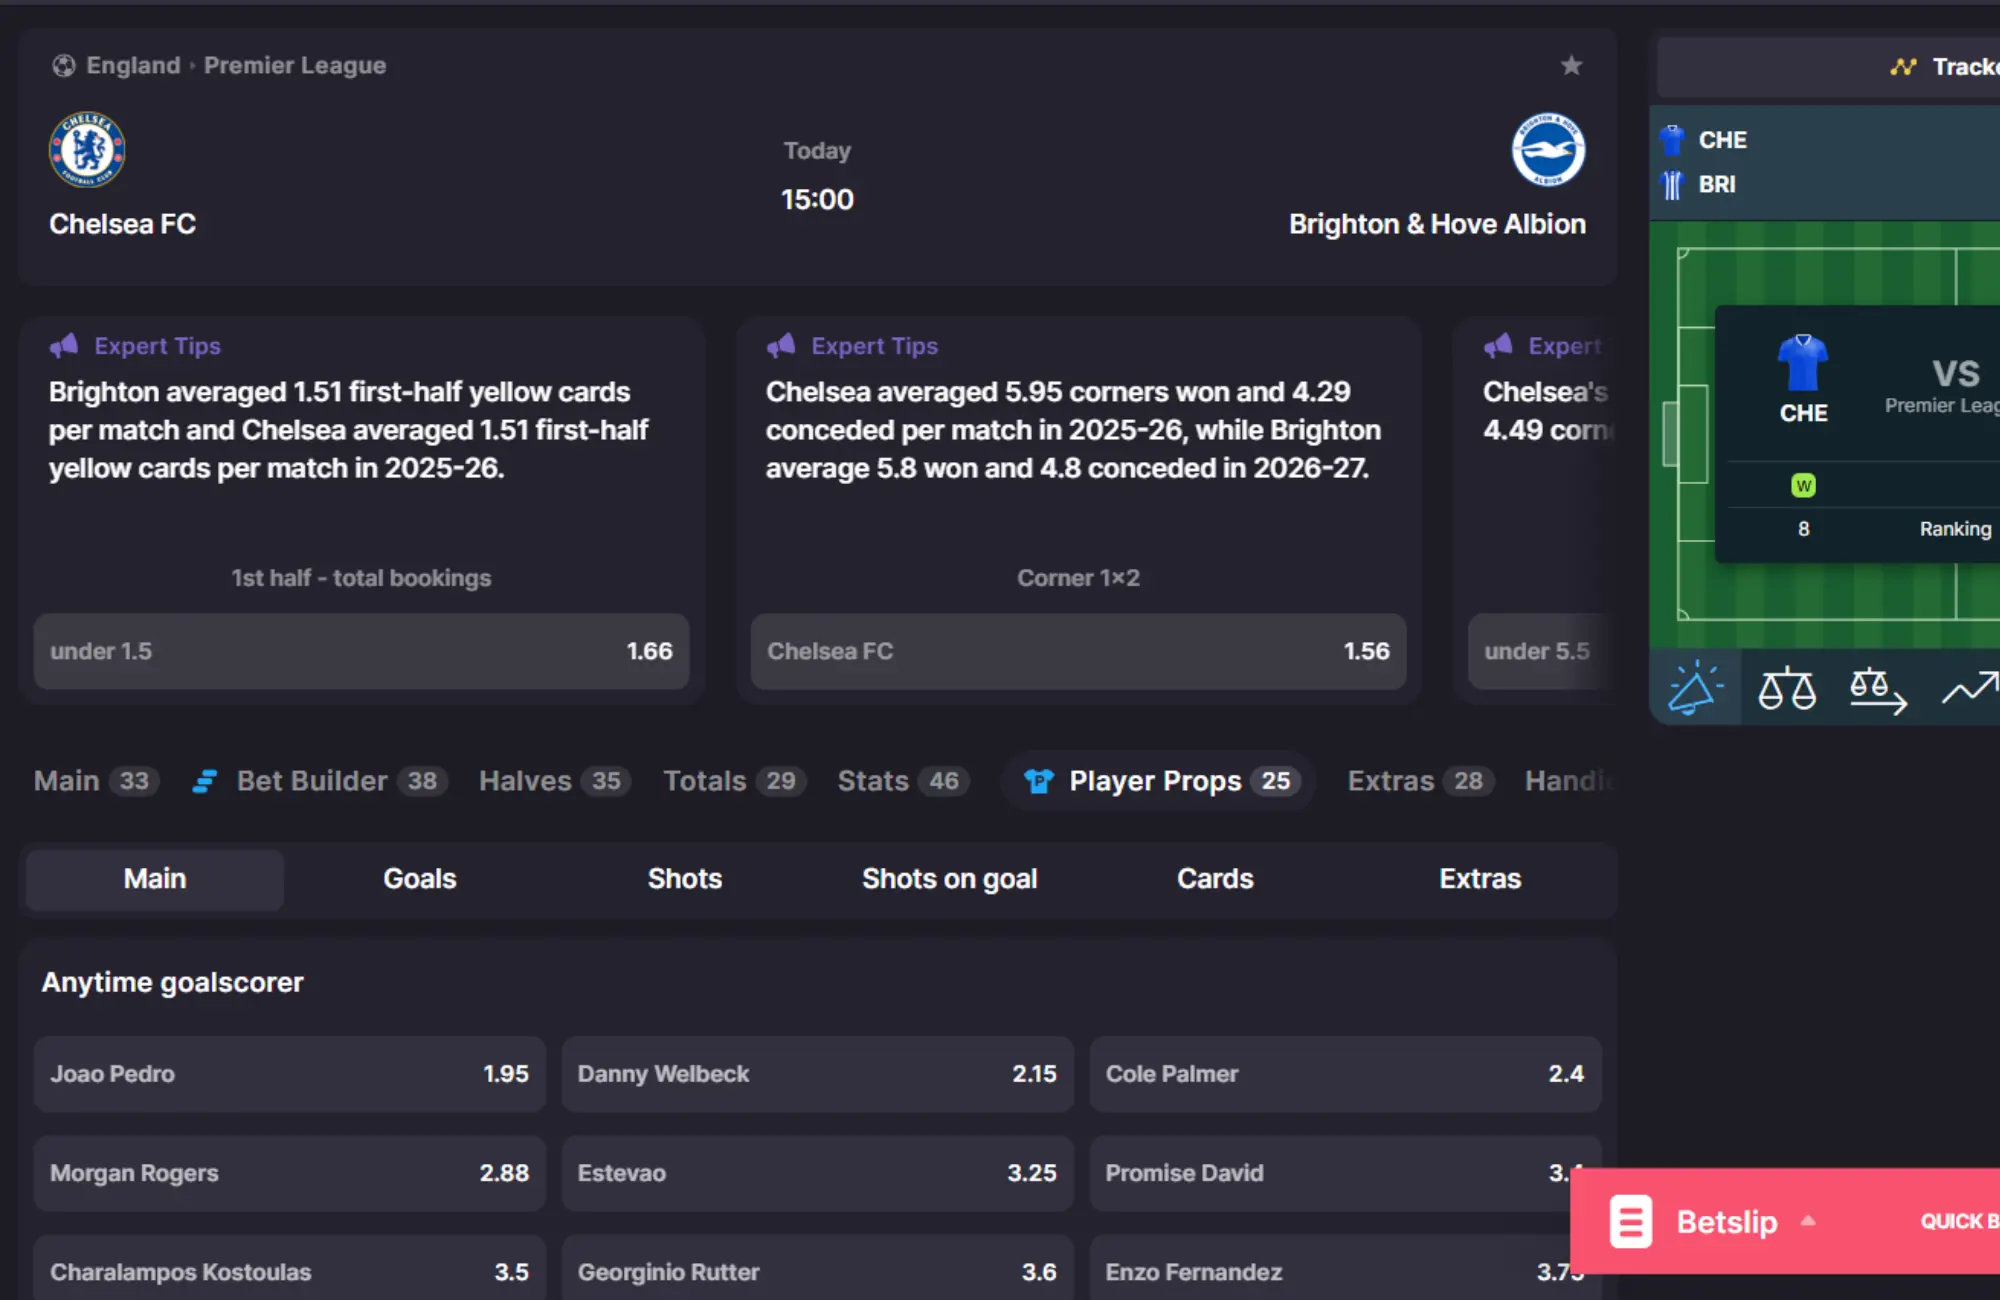Pick Cole Palmer anytime goalscorer 2.4
Screen dimensions: 2000x1300
click(1345, 1074)
